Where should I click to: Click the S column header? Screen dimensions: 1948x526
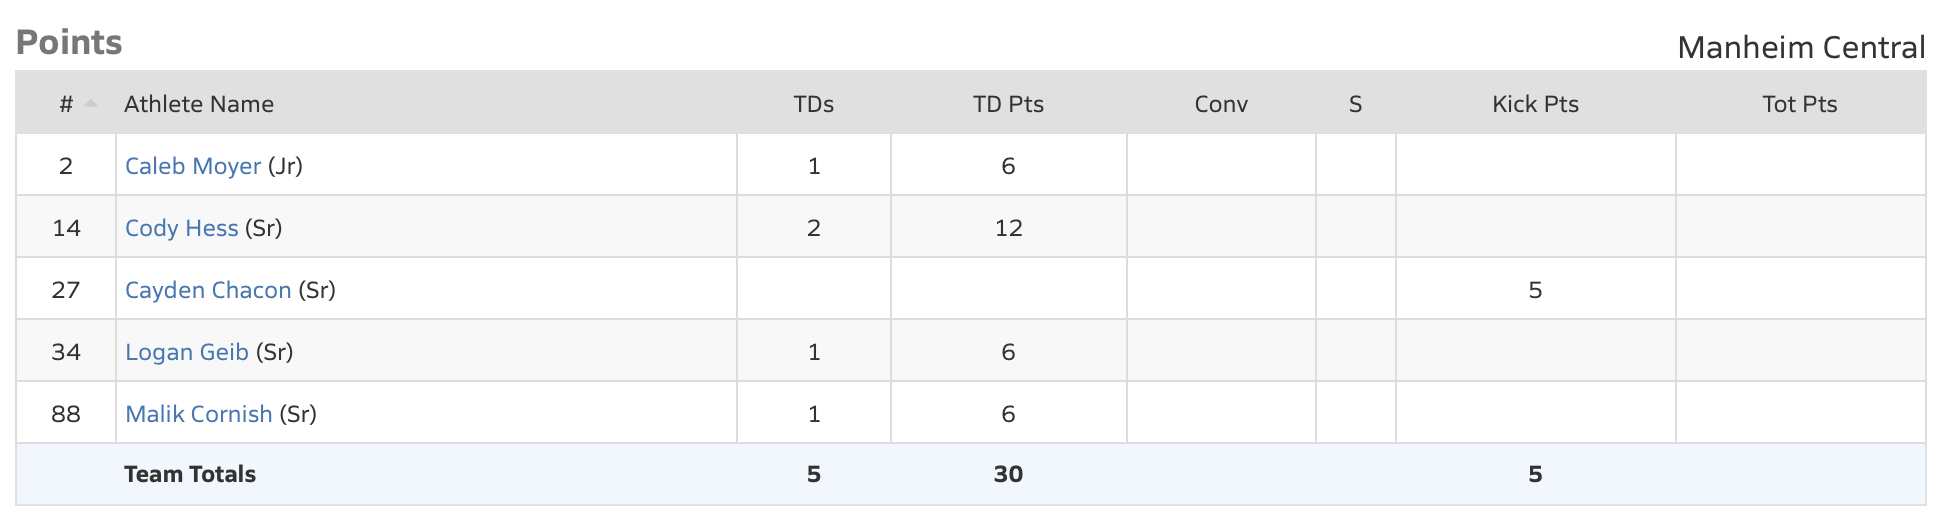coord(1355,104)
